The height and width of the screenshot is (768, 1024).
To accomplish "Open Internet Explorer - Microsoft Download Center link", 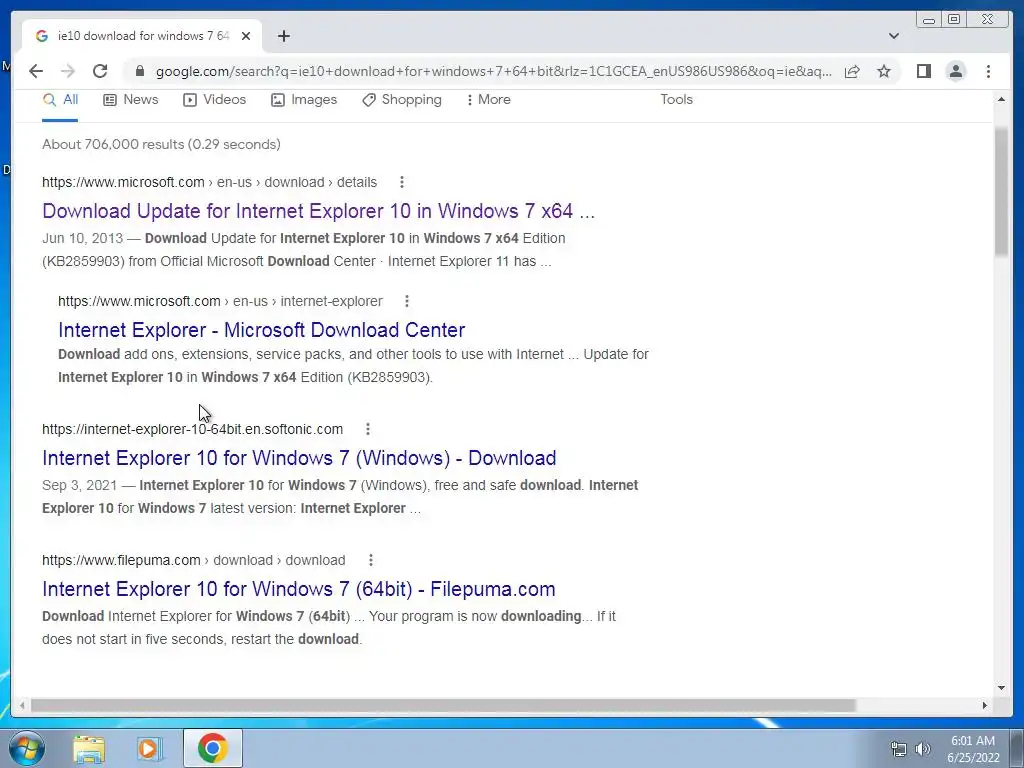I will (x=261, y=330).
